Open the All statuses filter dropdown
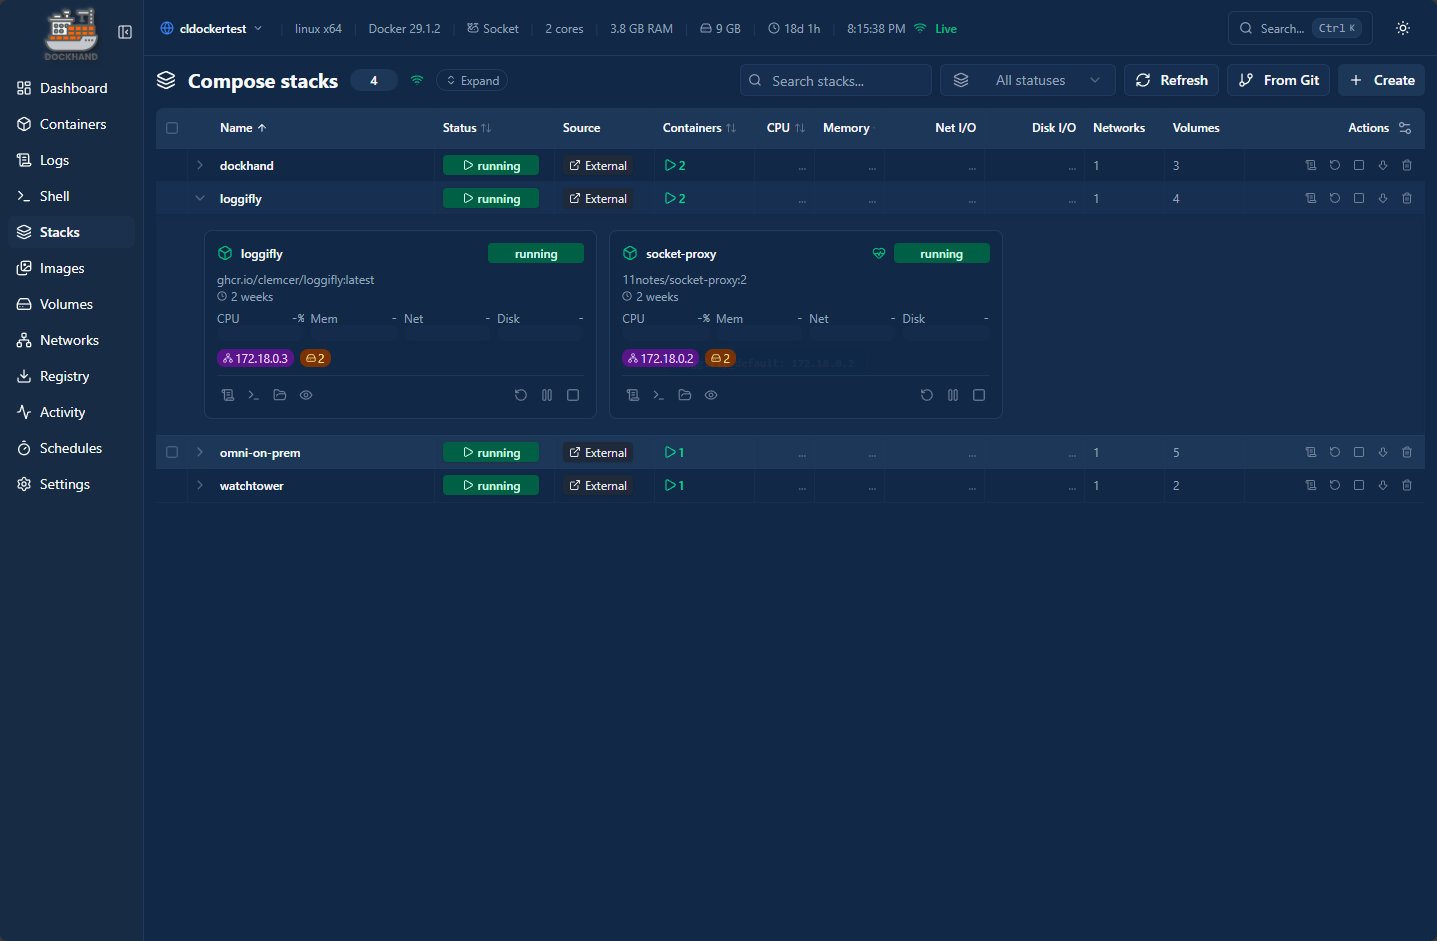 (1027, 80)
